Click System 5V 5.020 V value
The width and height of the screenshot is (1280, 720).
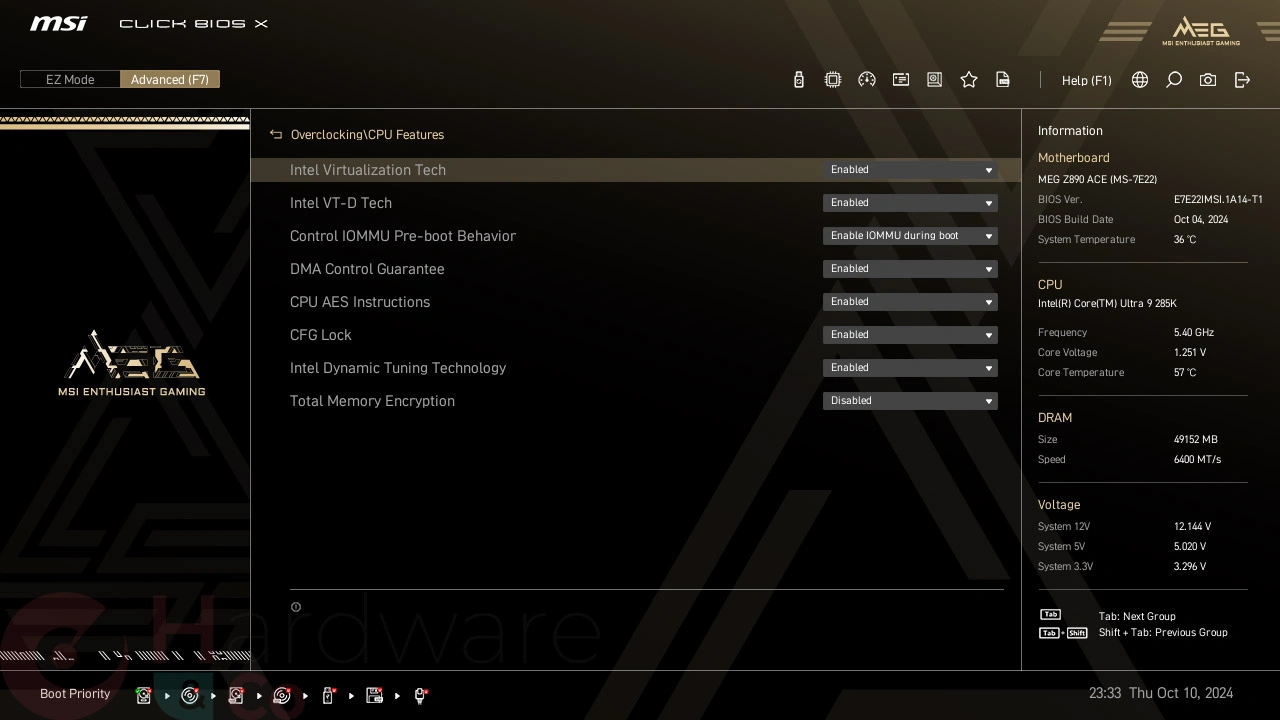1190,547
